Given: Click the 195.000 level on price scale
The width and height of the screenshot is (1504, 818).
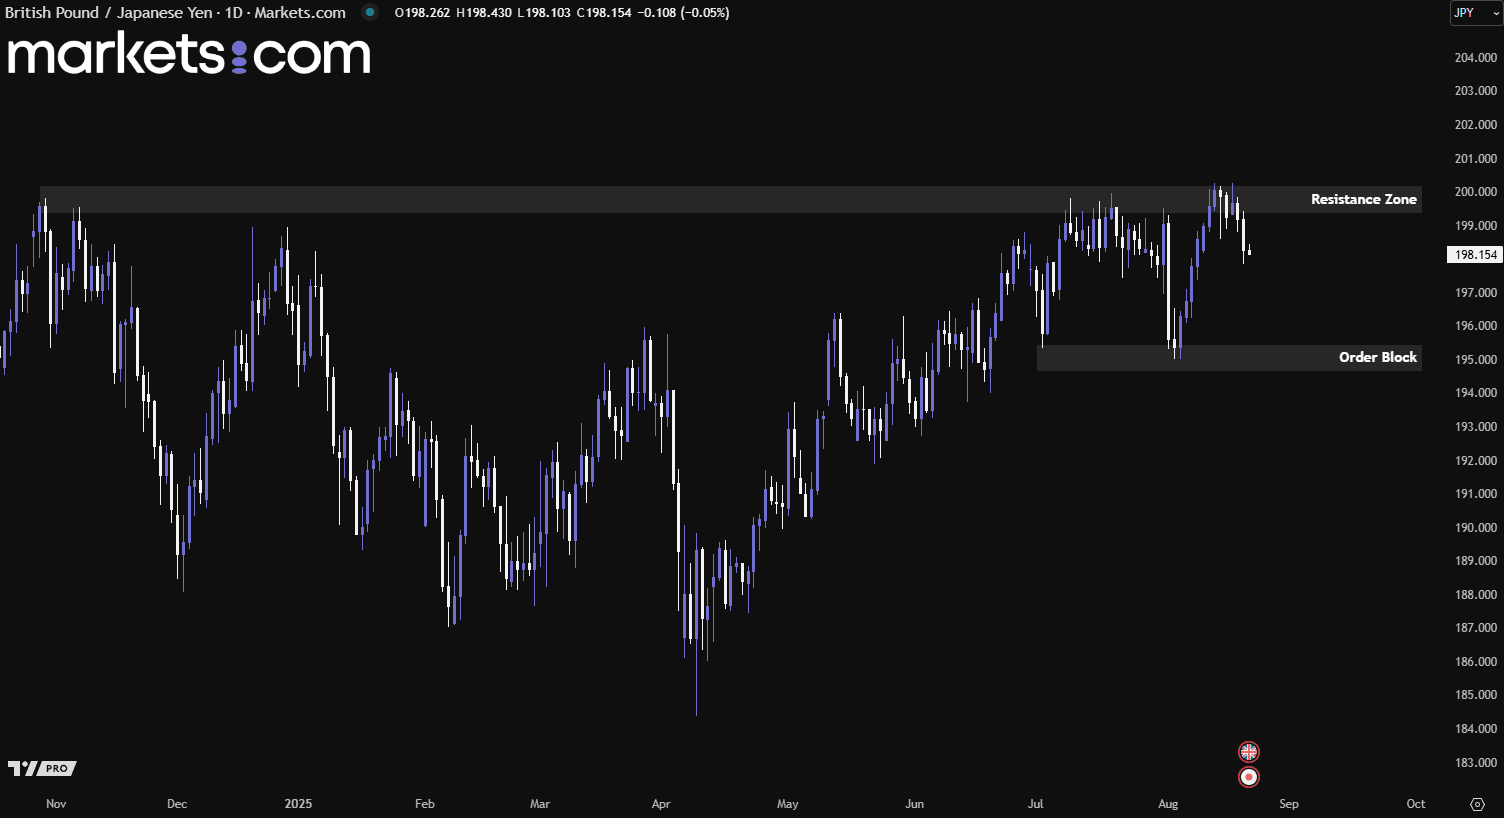Looking at the screenshot, I should click(1475, 360).
